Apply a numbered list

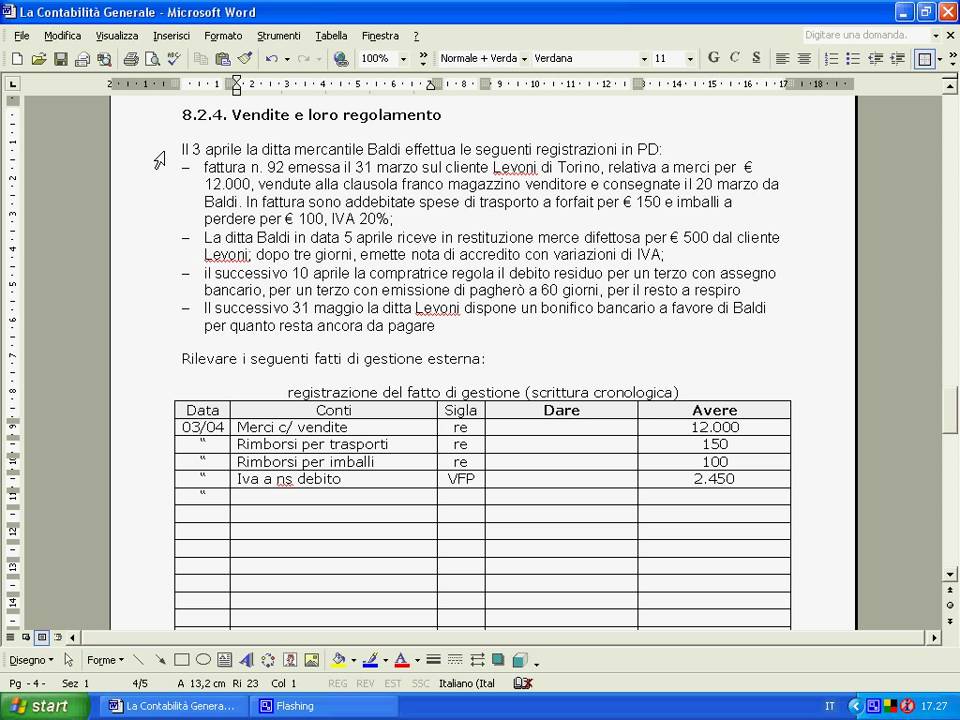point(831,59)
